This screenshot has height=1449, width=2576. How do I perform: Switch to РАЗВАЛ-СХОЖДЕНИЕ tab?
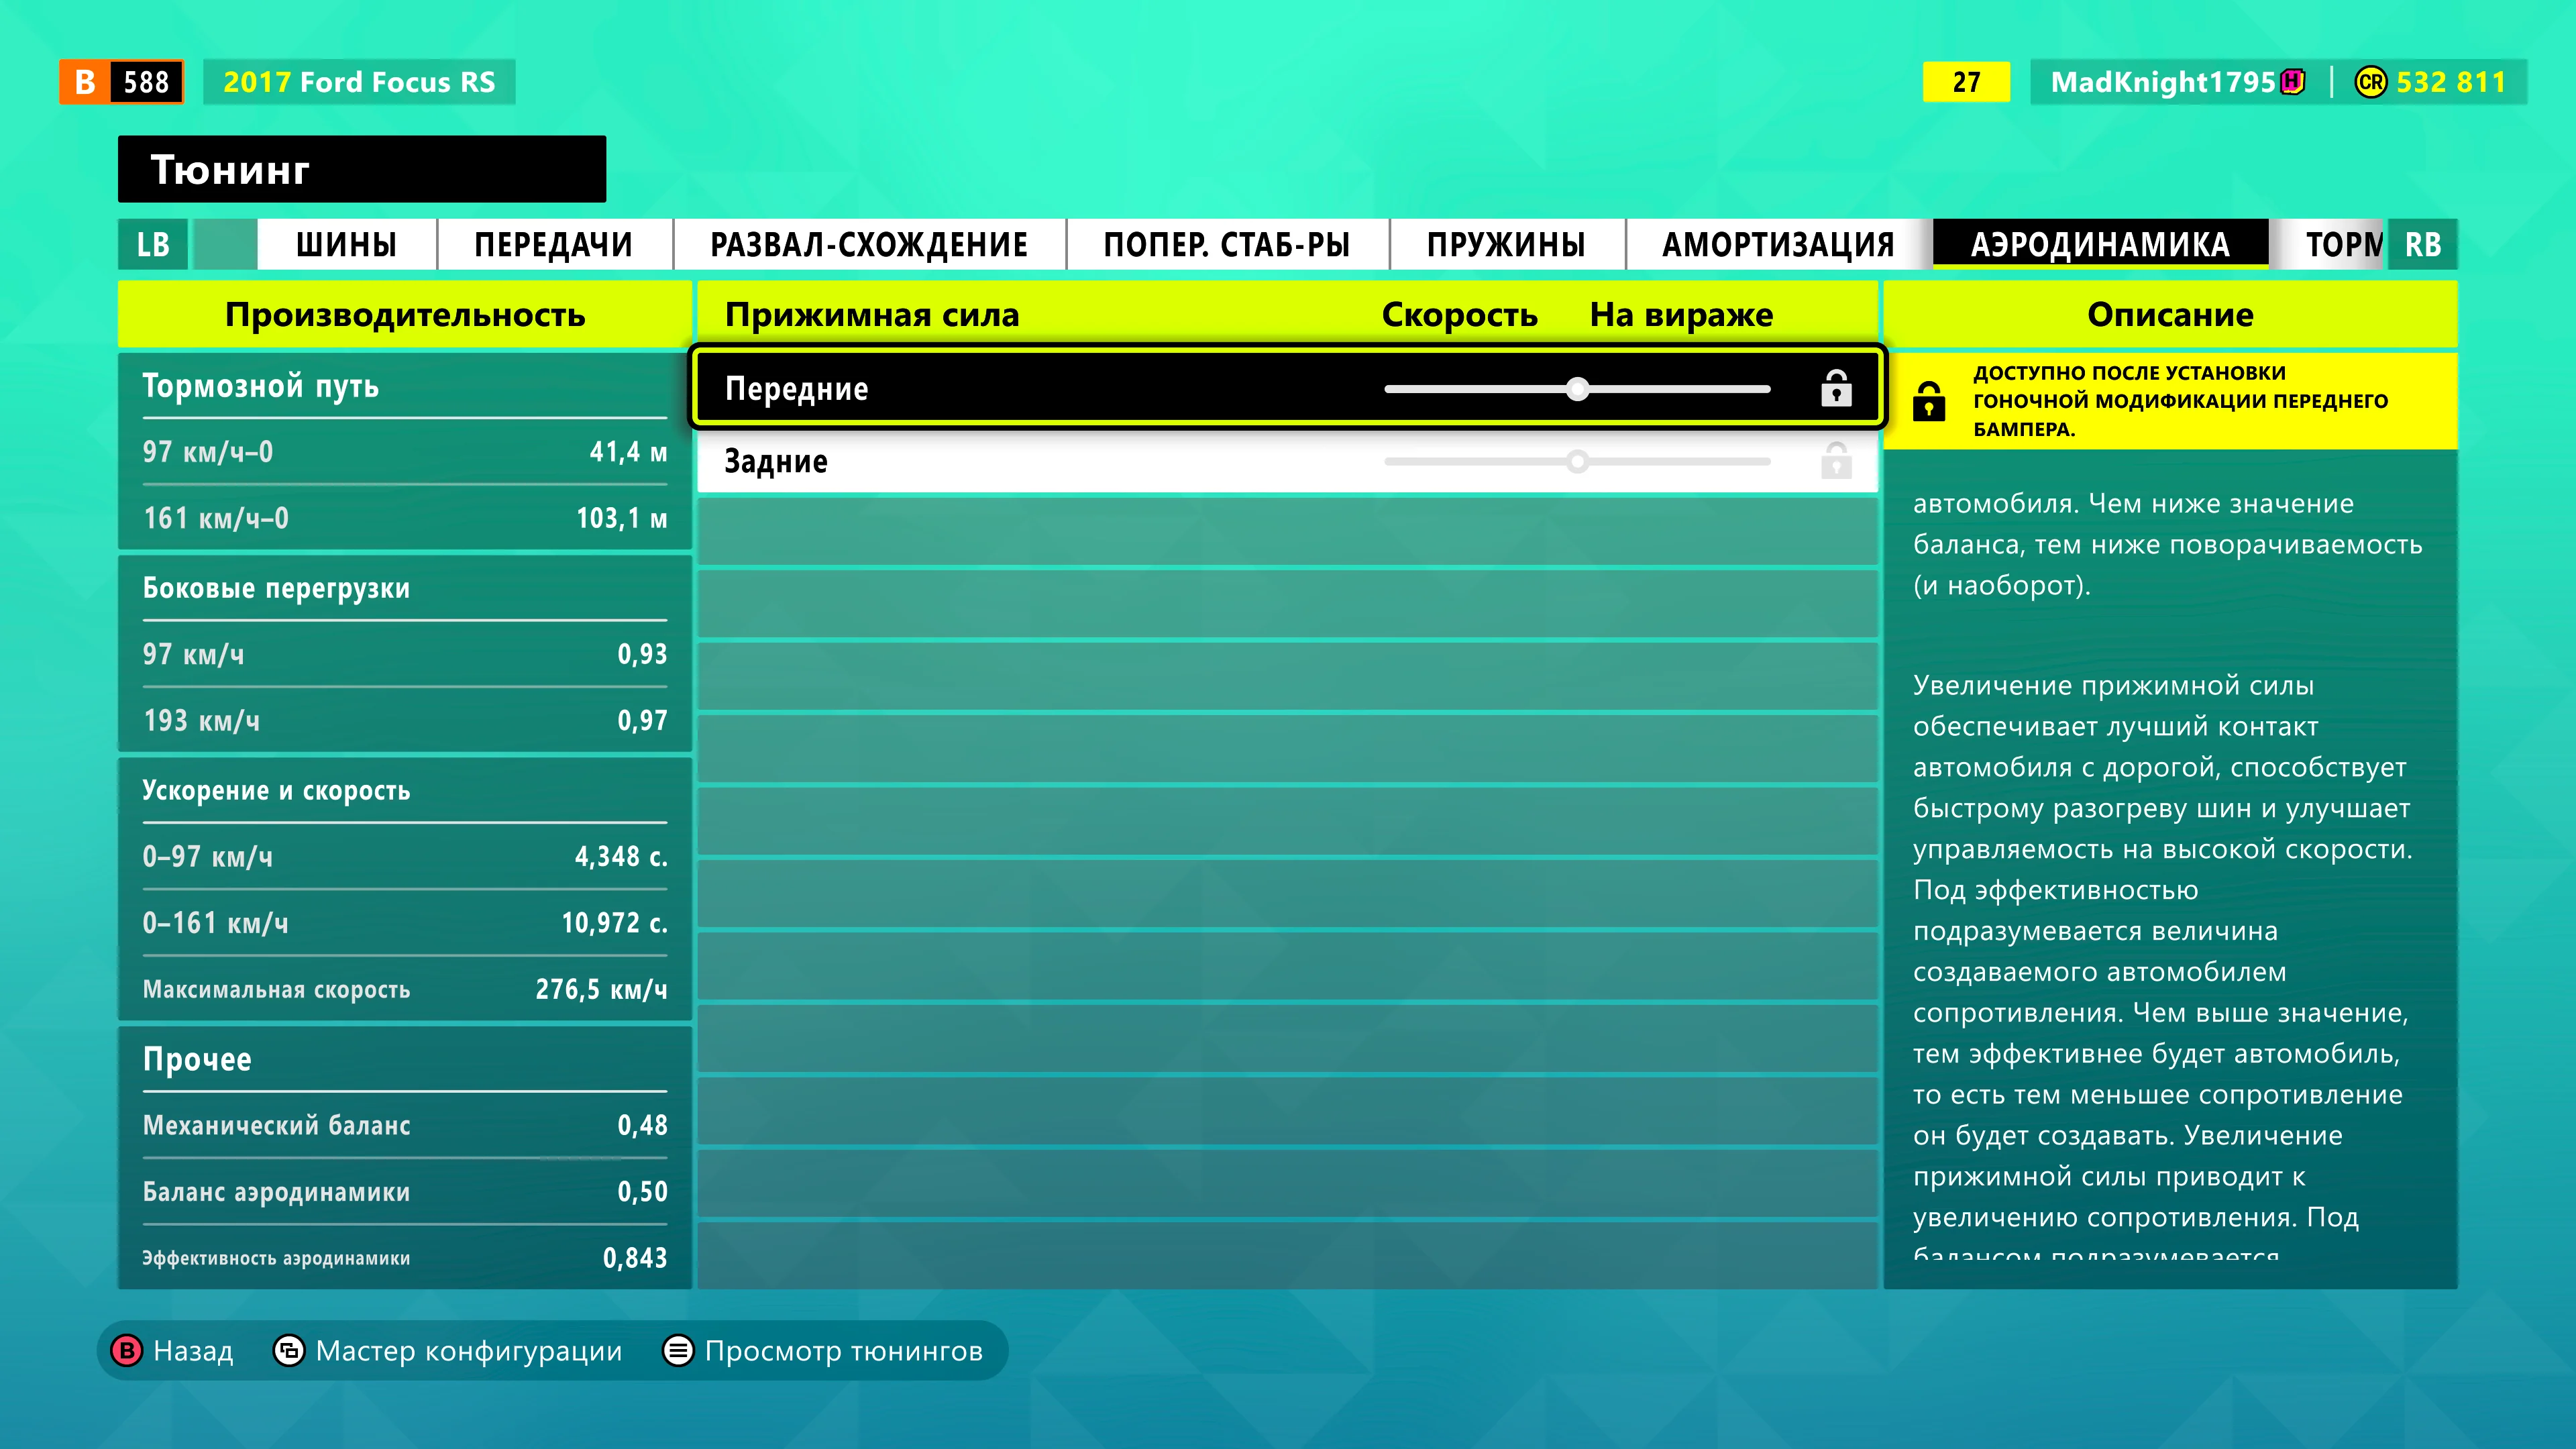coord(869,244)
